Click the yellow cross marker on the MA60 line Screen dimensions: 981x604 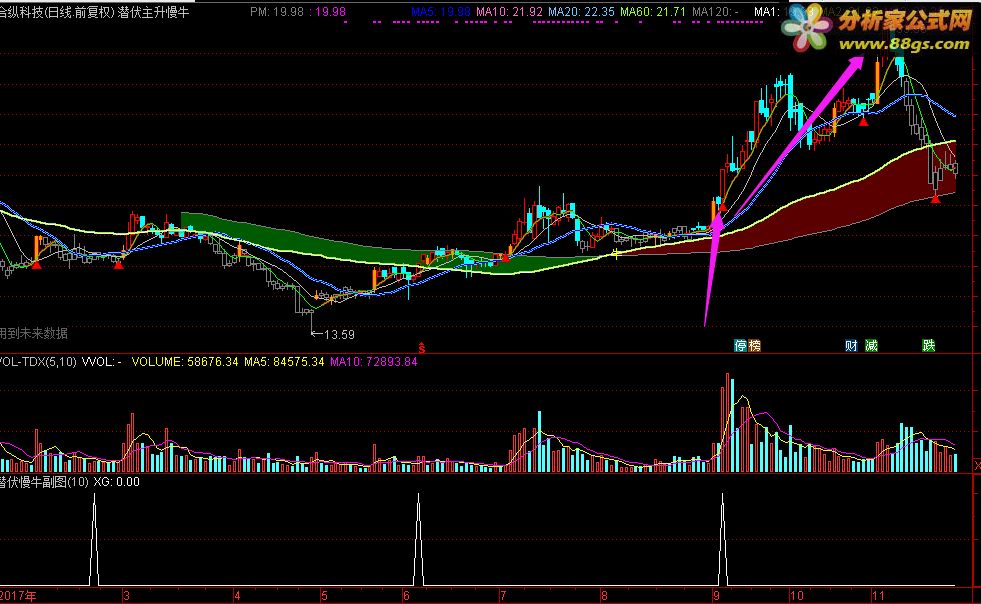616,253
